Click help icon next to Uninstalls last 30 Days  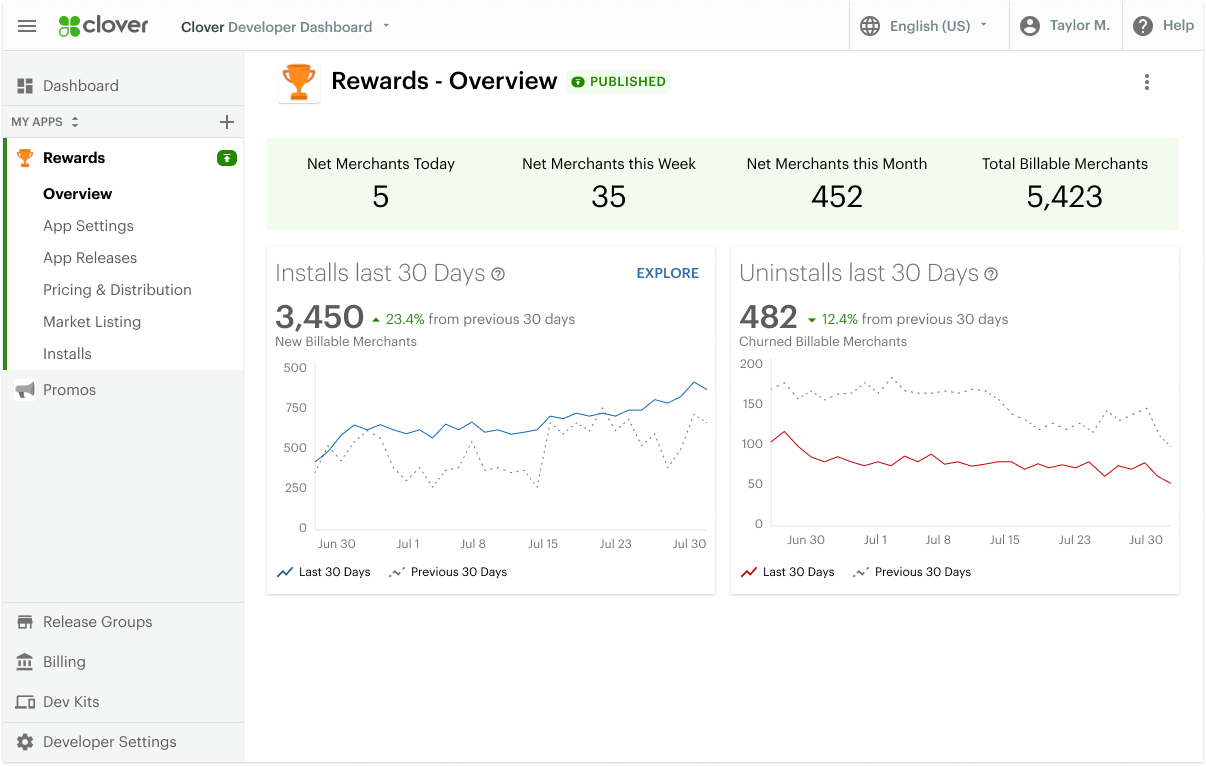click(991, 274)
